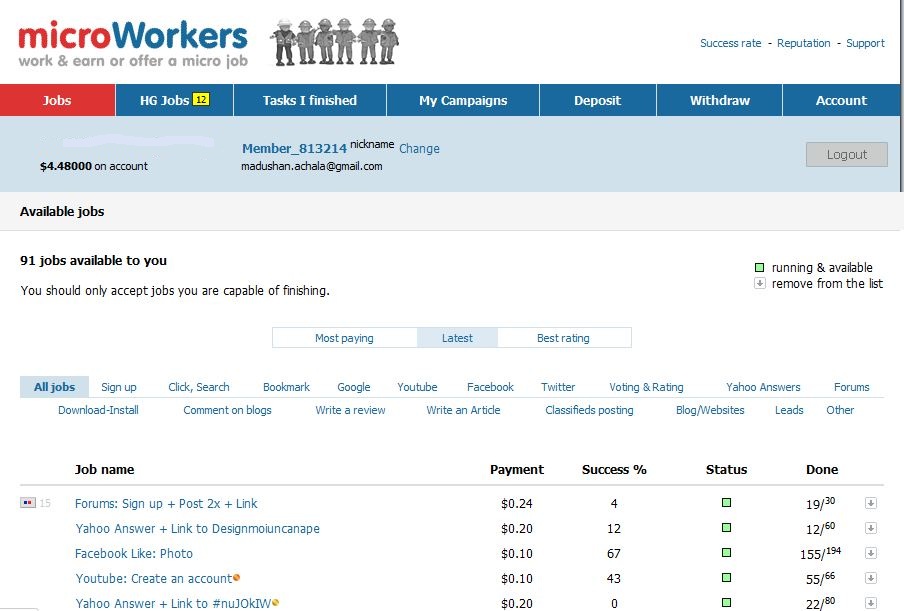Click status square for Yahoo Answer Designmoiuncanape
Image resolution: width=904 pixels, height=611 pixels.
tap(726, 527)
